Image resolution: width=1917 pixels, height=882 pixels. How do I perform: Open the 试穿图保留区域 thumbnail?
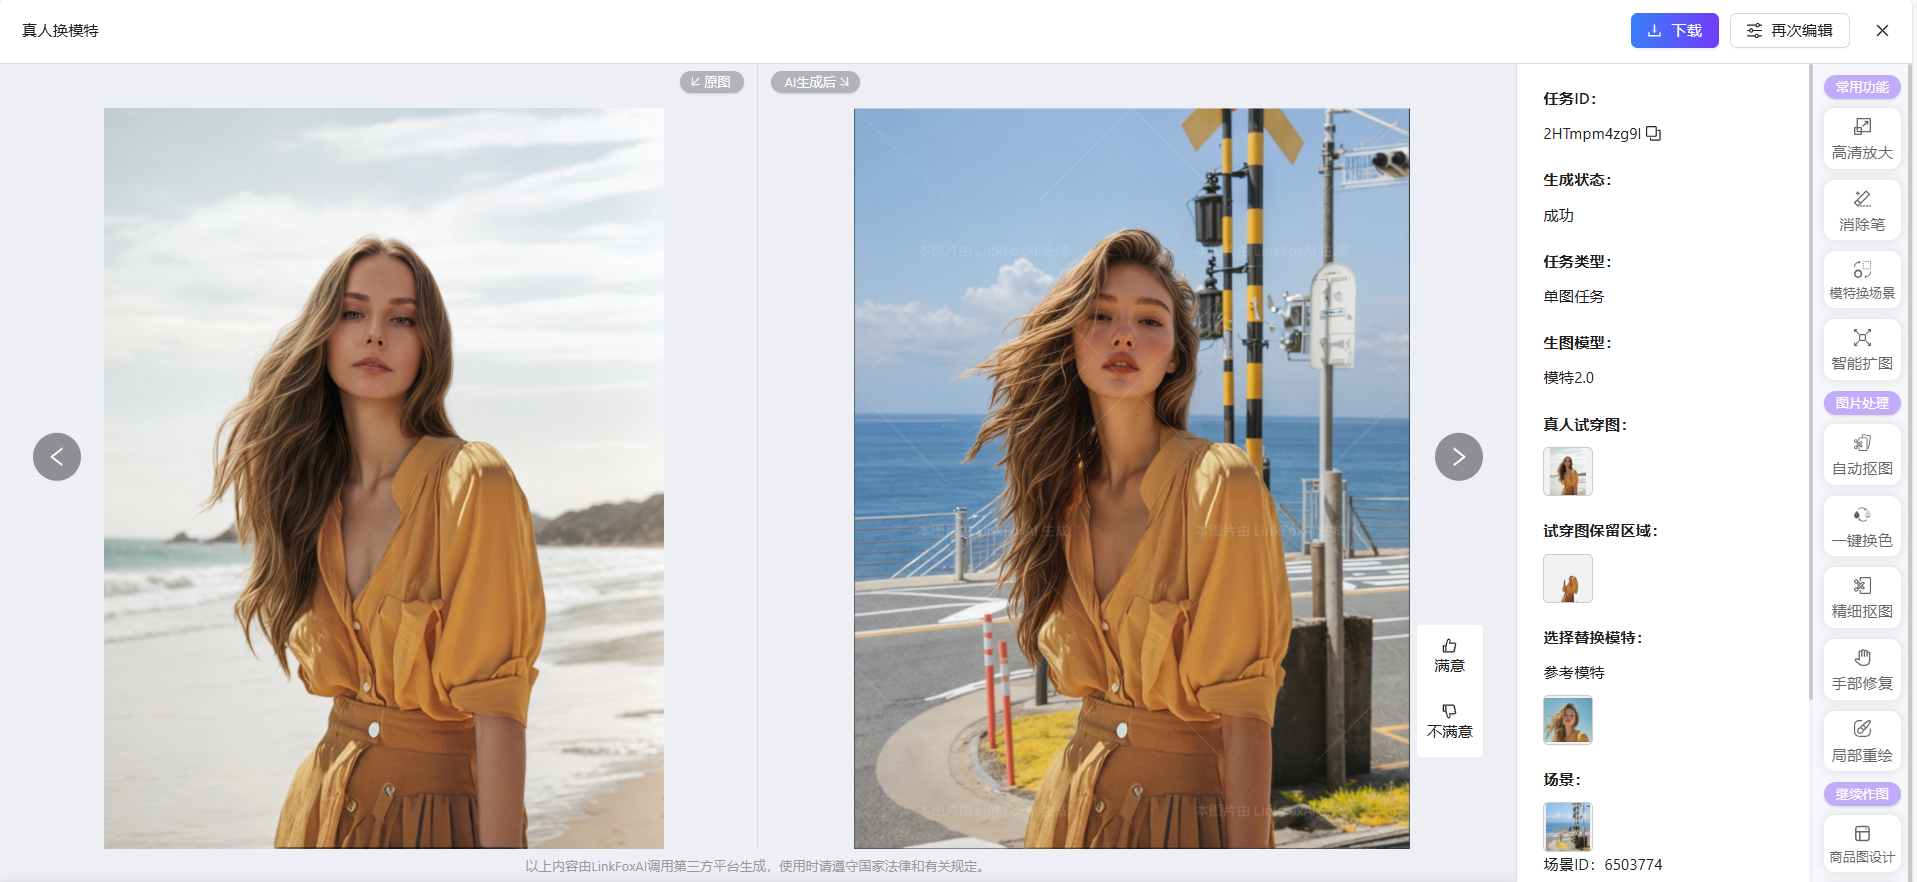click(1568, 578)
